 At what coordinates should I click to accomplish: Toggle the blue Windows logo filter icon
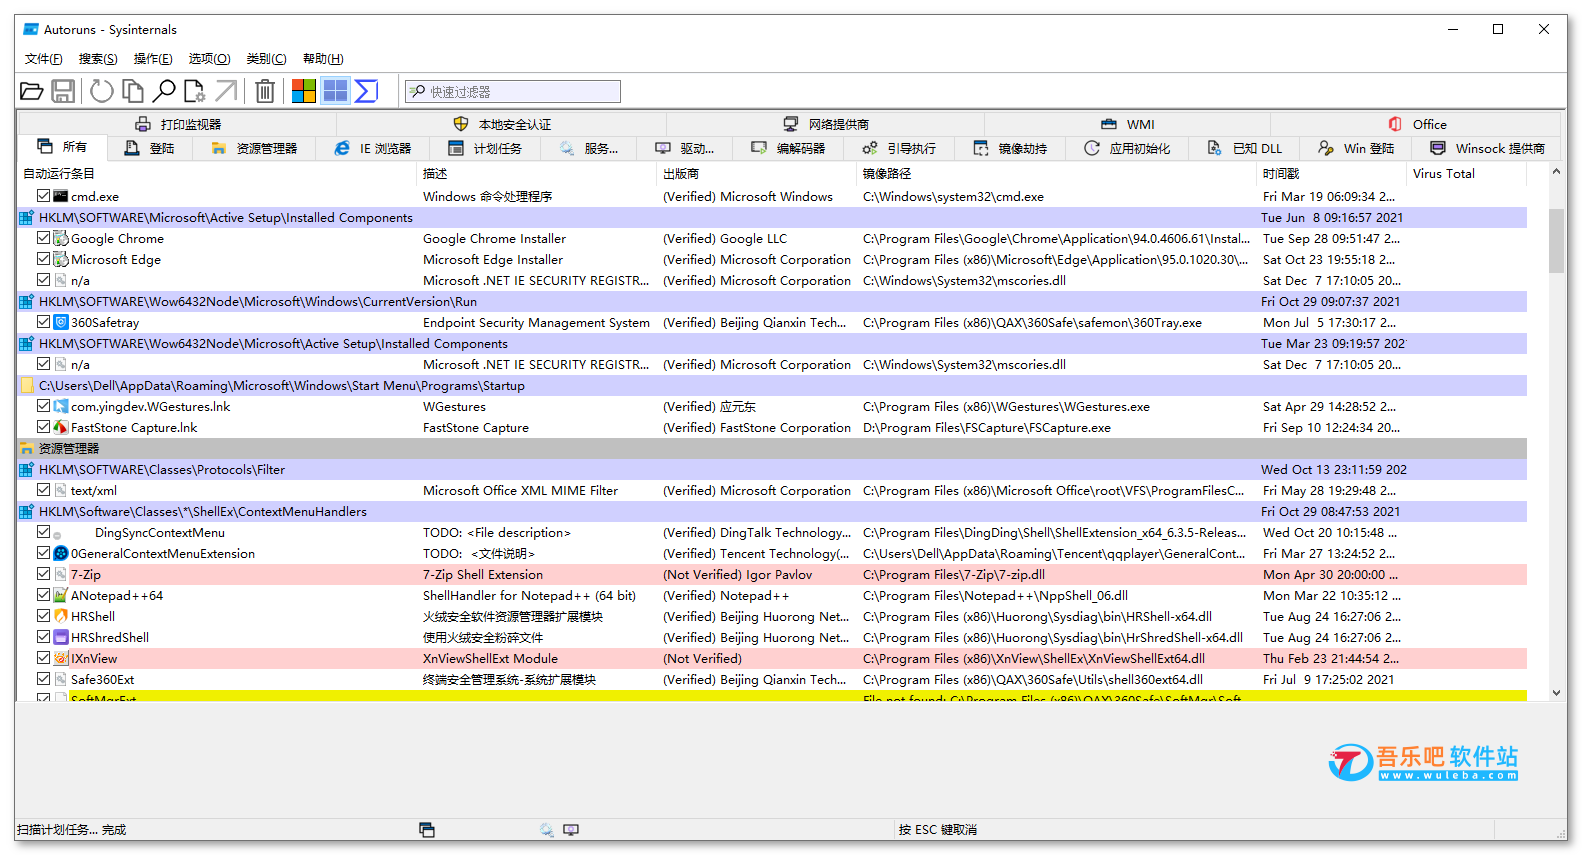point(335,91)
